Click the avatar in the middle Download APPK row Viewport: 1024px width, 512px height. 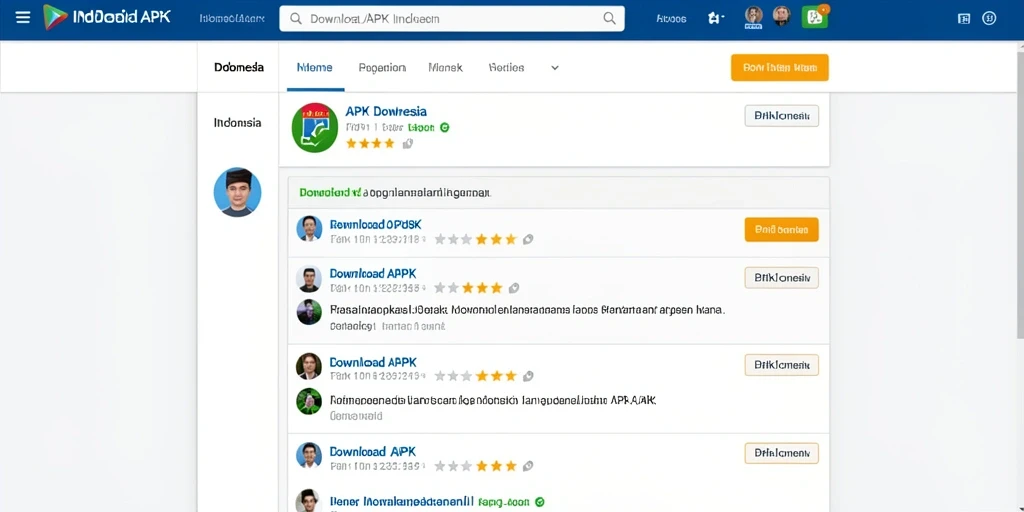coord(309,366)
